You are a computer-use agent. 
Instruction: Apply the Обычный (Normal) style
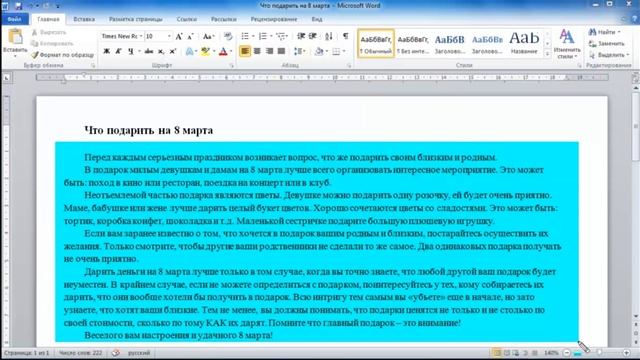(x=376, y=43)
